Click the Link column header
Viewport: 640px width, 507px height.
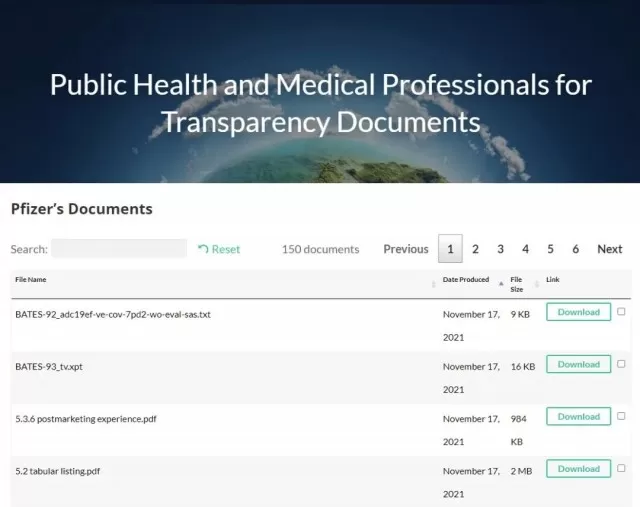click(x=553, y=280)
